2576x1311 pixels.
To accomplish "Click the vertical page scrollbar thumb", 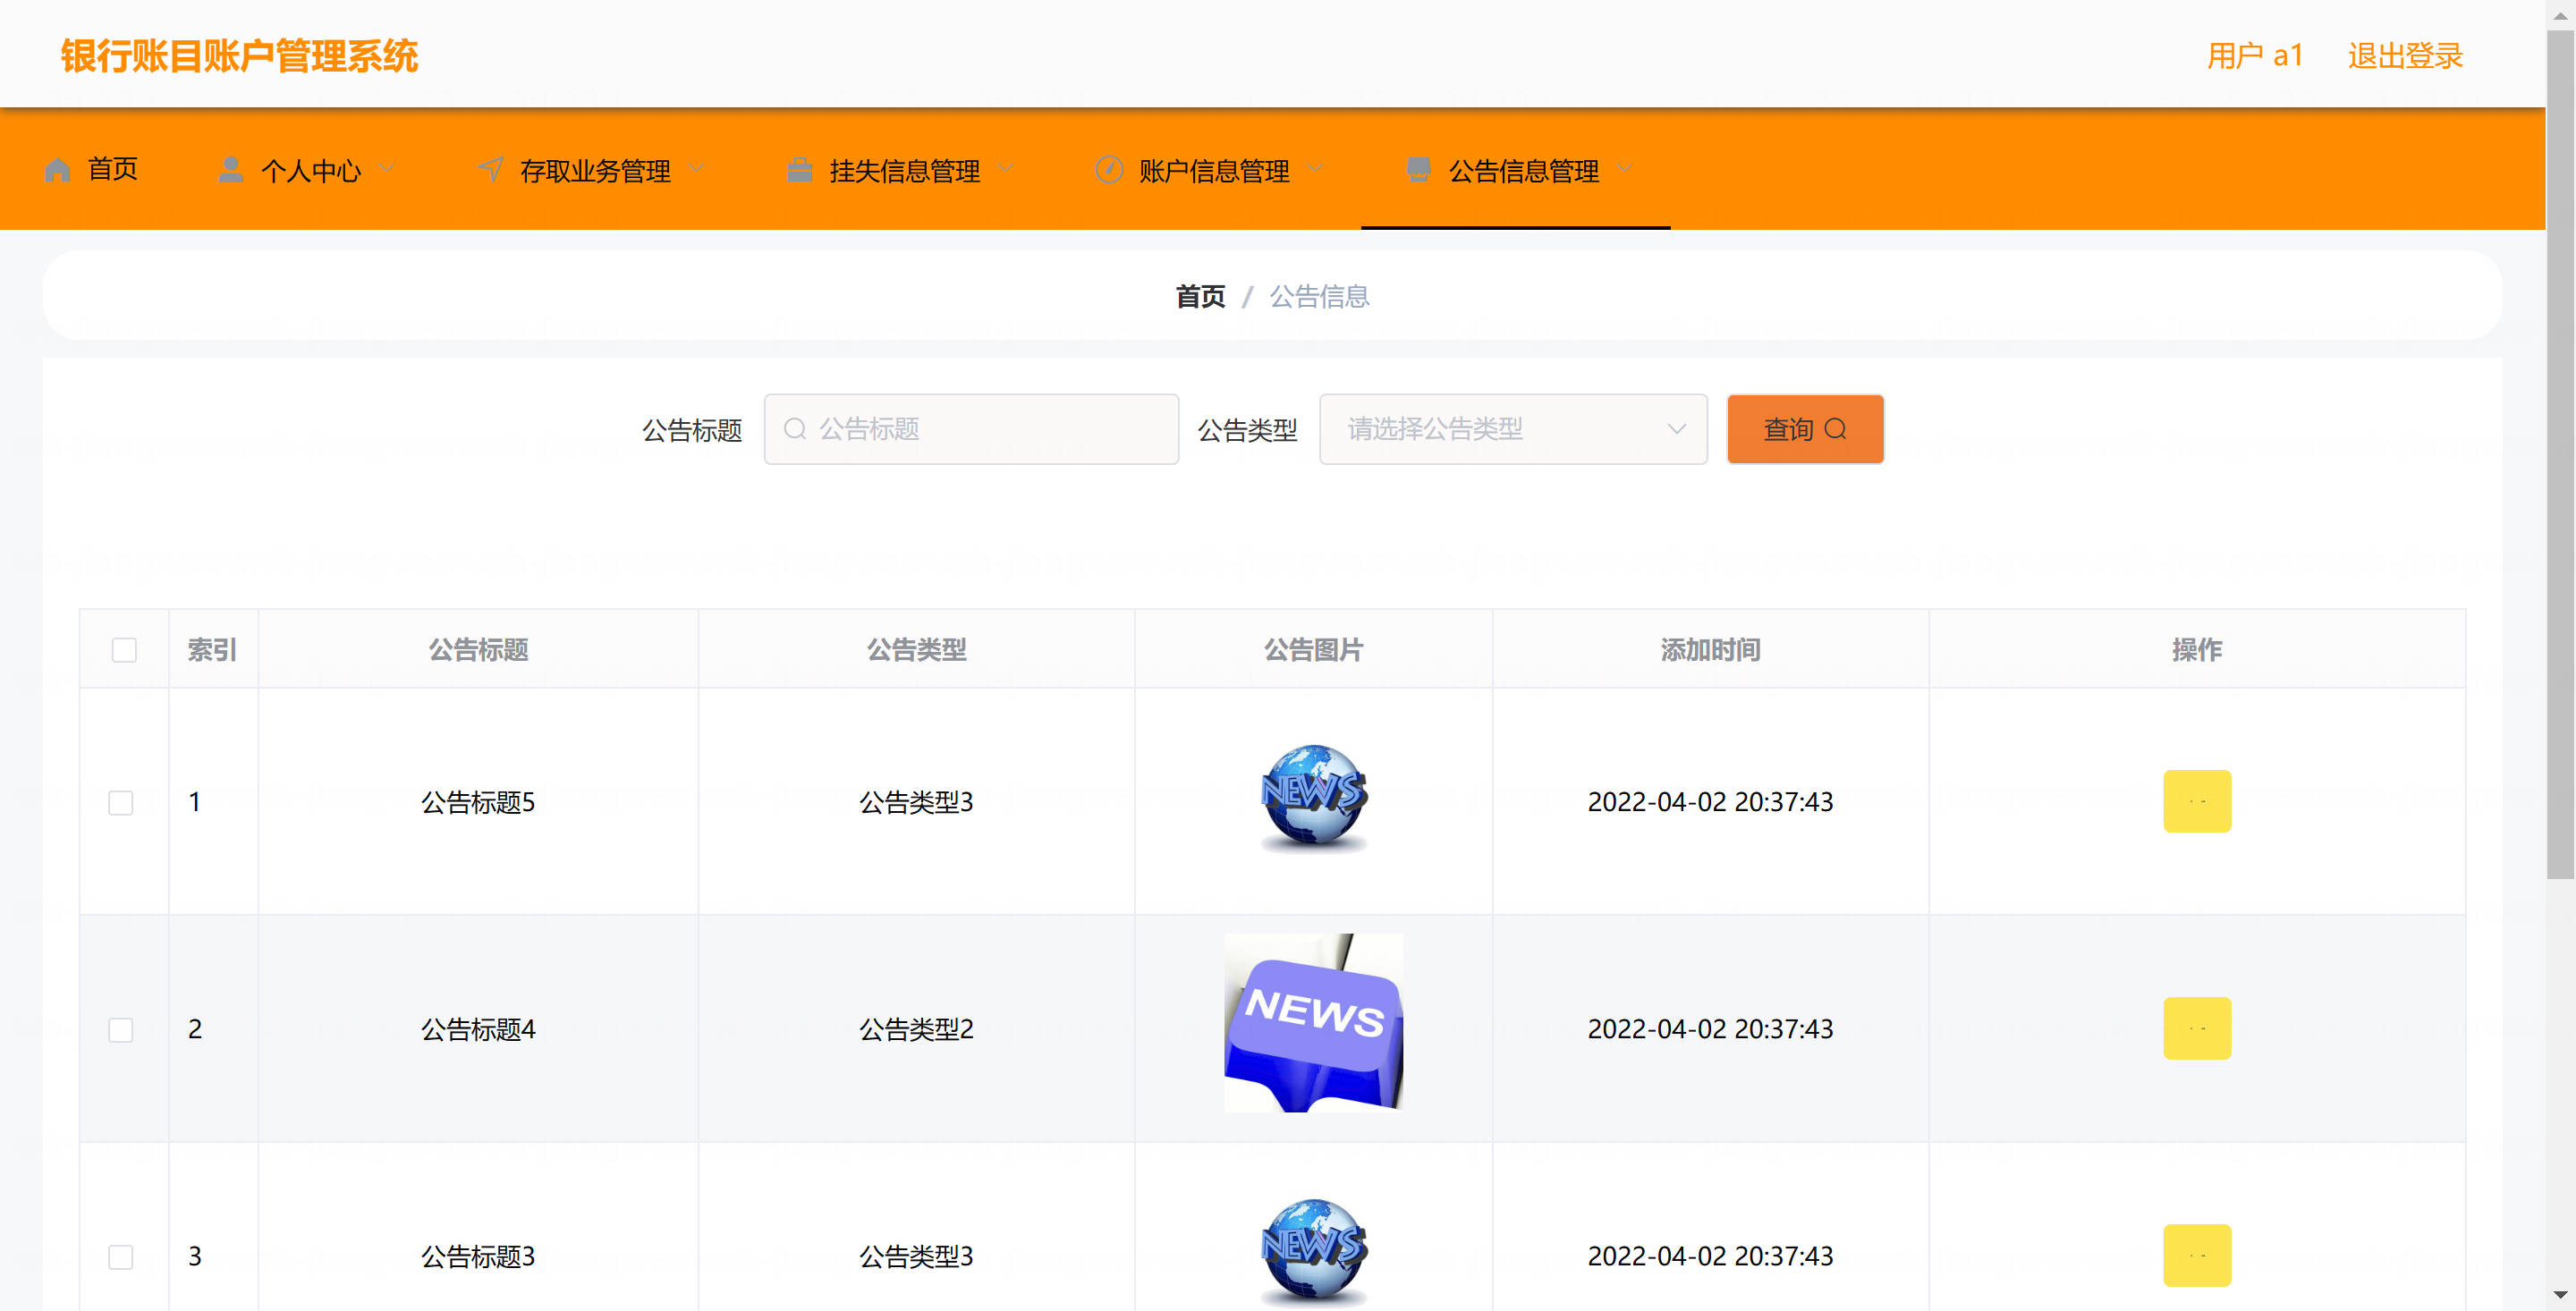I will point(2560,455).
